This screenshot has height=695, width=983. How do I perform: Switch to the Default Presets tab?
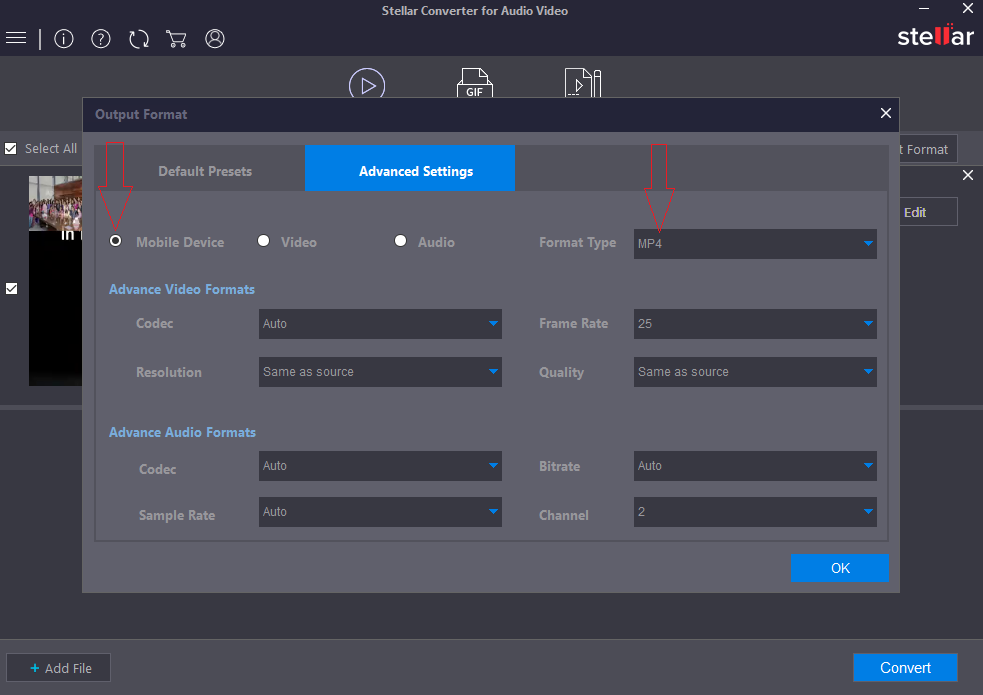click(205, 171)
